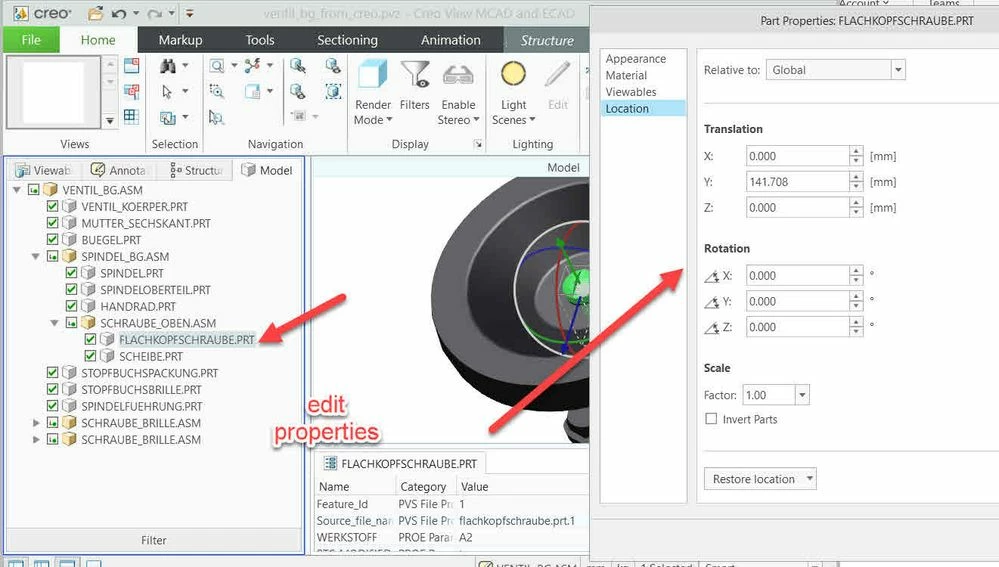Open the Viewables panel tab above tree
The height and width of the screenshot is (567, 999).
[x=42, y=170]
